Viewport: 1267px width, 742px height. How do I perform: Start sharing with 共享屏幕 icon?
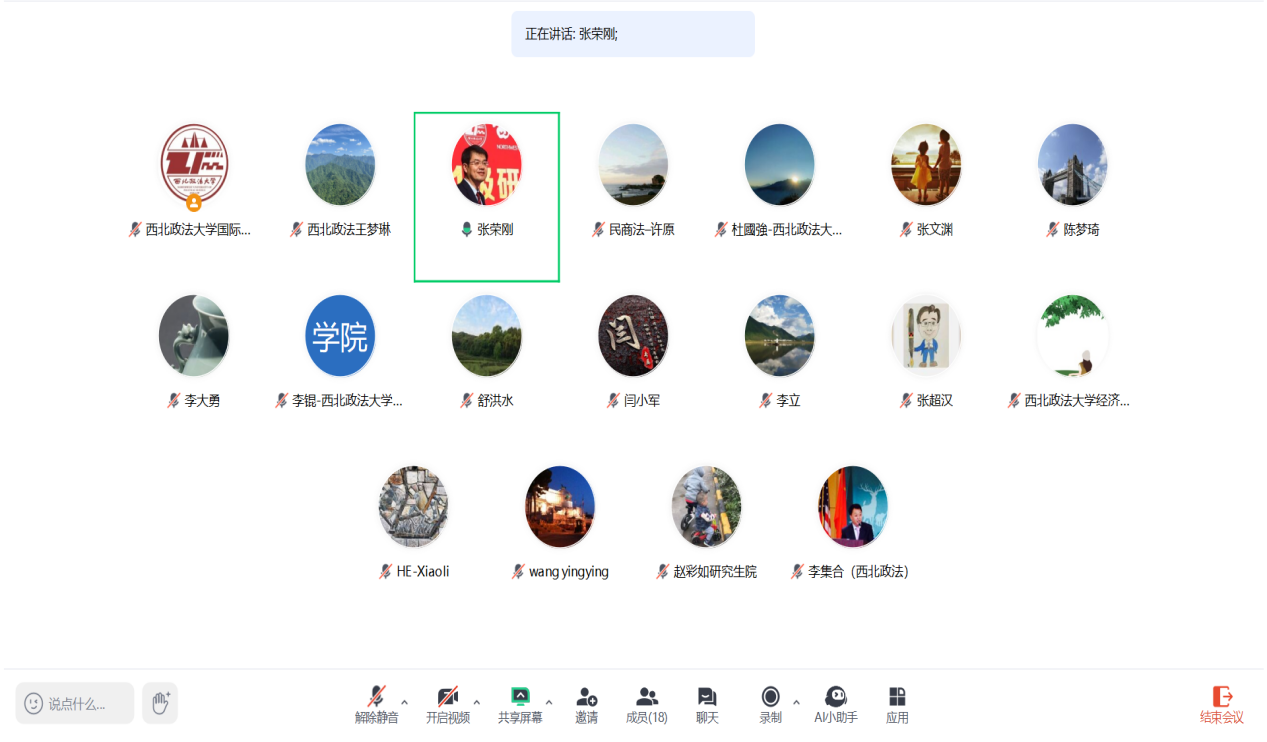coord(520,697)
